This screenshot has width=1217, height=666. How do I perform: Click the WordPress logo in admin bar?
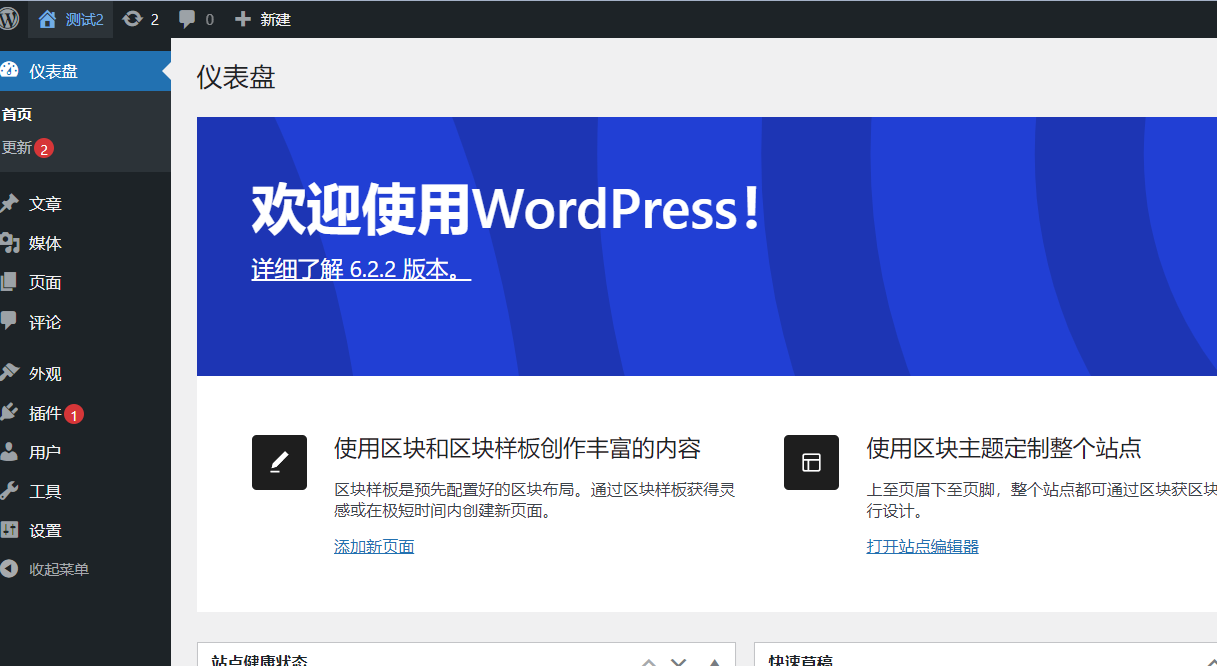click(x=10, y=19)
